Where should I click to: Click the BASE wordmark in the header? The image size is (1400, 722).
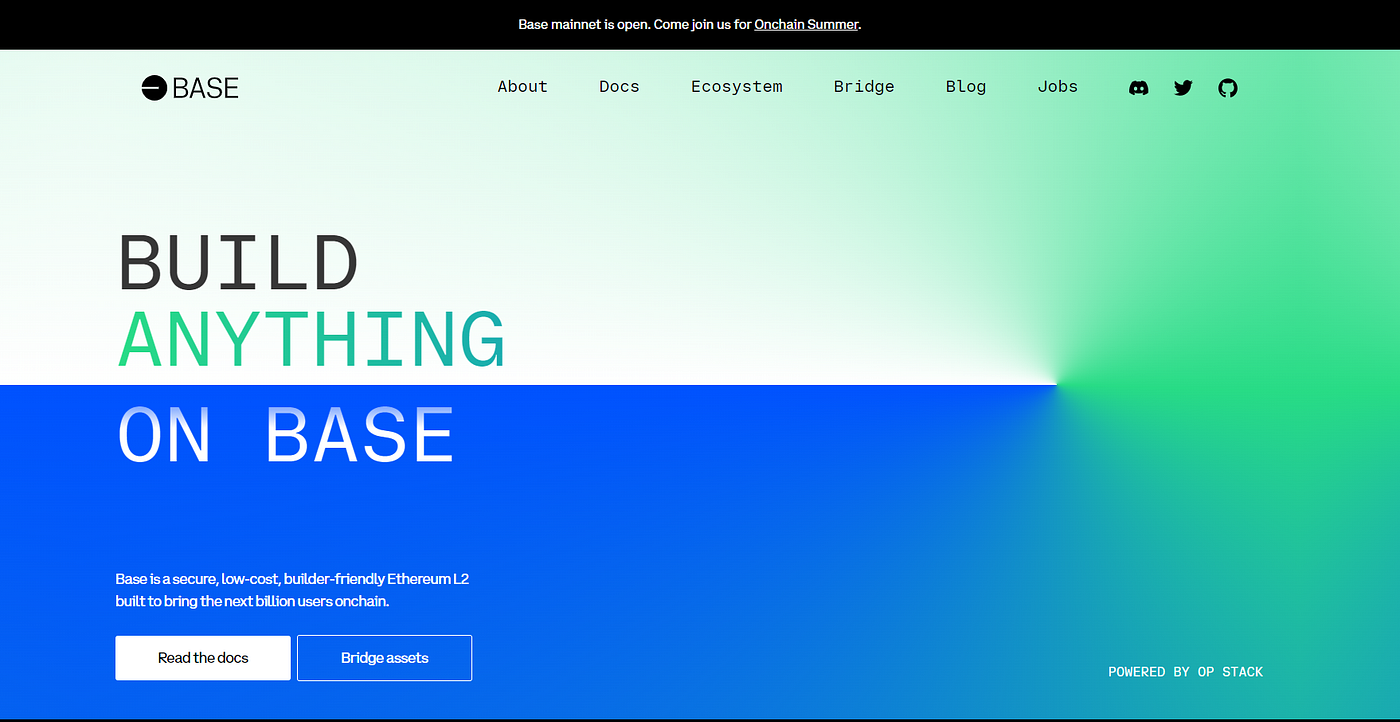point(206,88)
